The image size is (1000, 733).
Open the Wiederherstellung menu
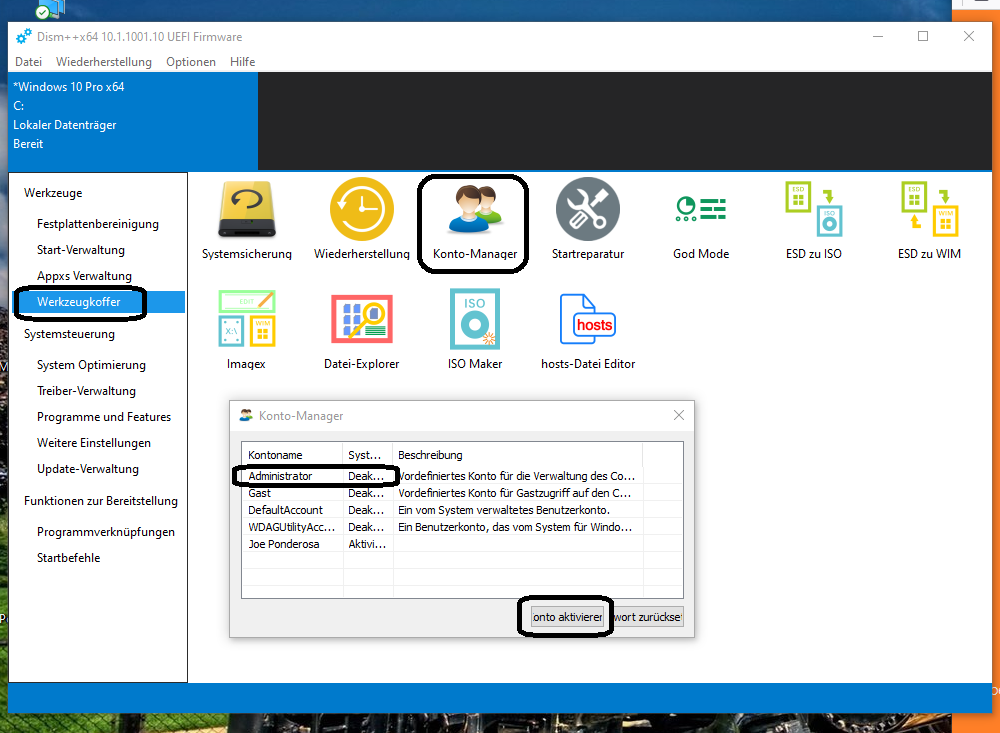click(x=104, y=62)
